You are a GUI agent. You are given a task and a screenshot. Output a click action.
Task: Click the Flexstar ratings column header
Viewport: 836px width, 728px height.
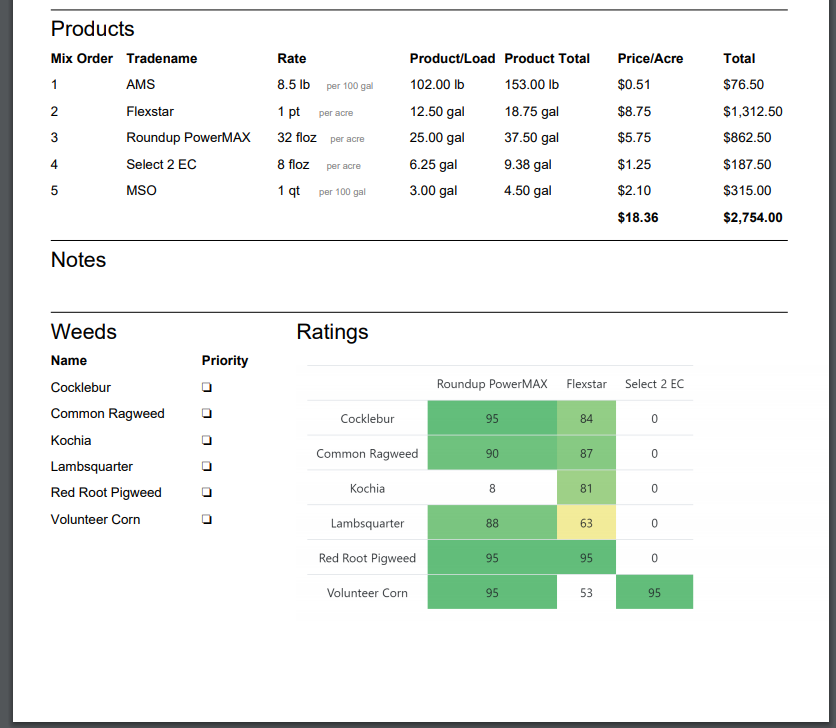(x=586, y=384)
